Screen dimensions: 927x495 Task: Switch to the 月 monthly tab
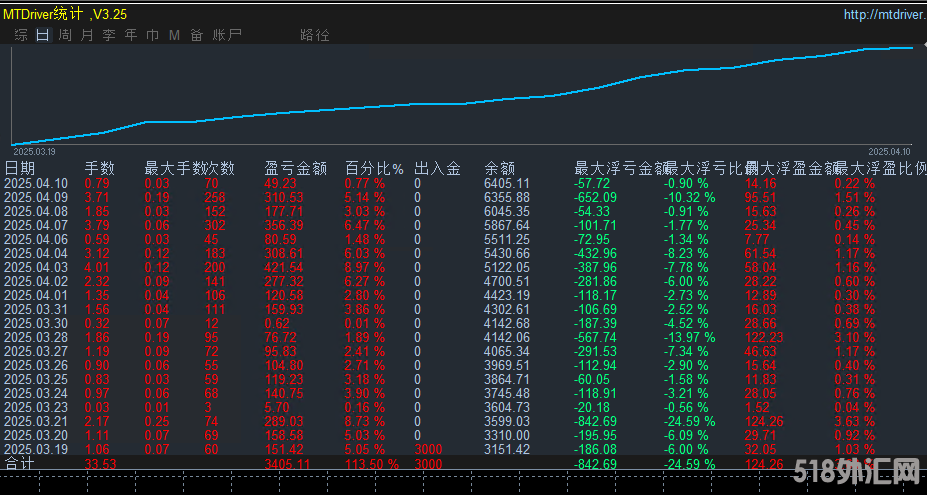(x=87, y=35)
